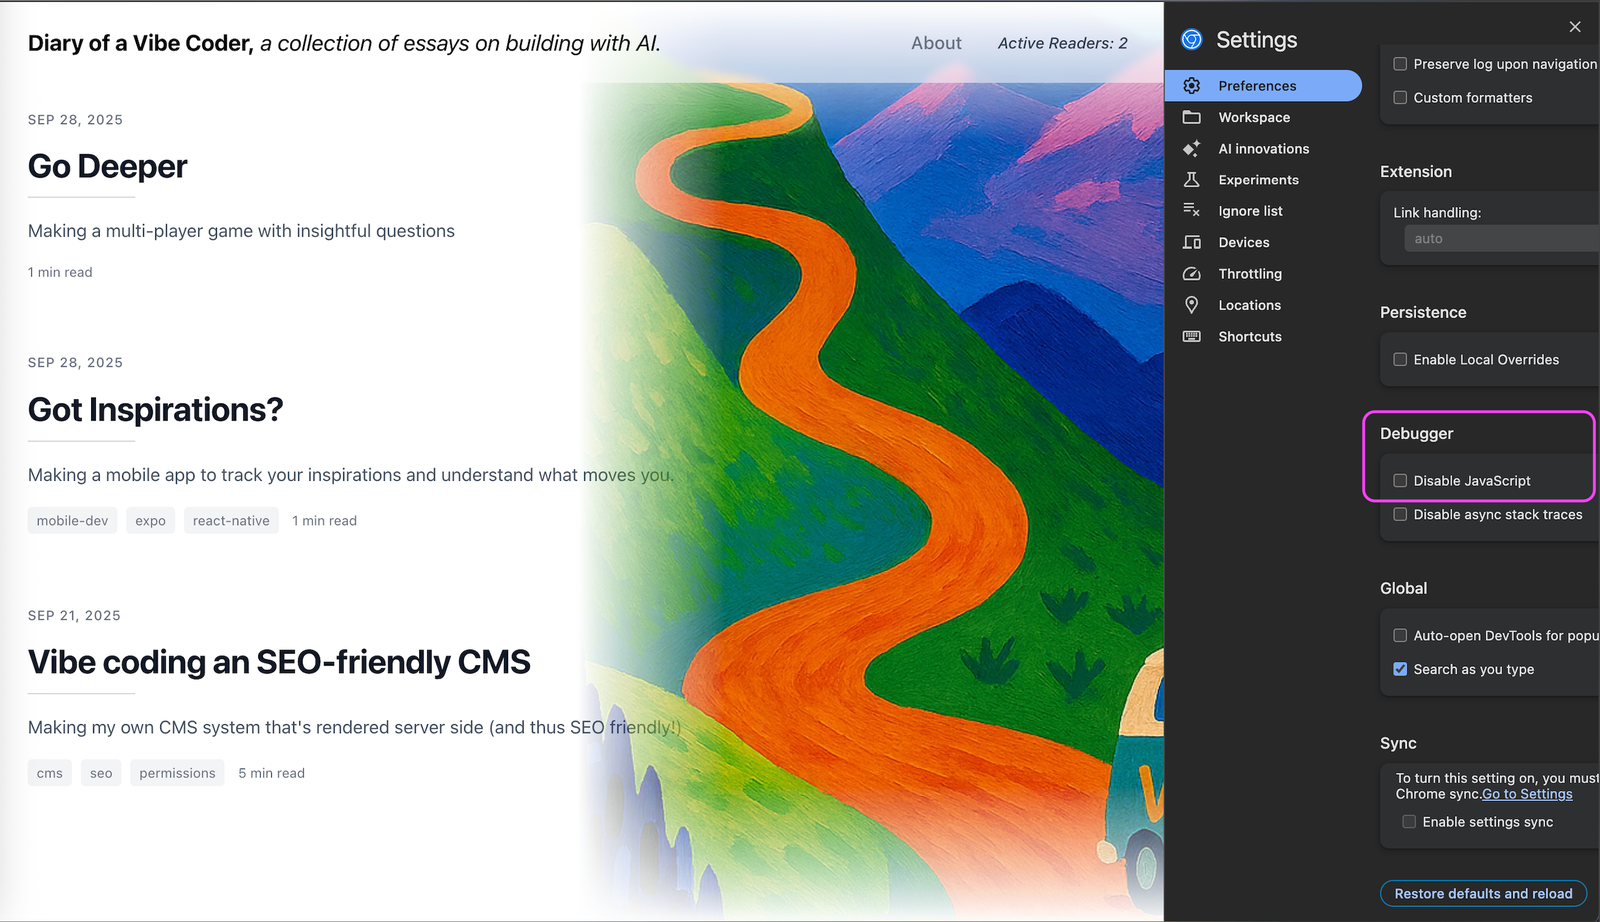Screen dimensions: 1600x922
Task: Open the Link handling dropdown
Action: pos(1500,239)
